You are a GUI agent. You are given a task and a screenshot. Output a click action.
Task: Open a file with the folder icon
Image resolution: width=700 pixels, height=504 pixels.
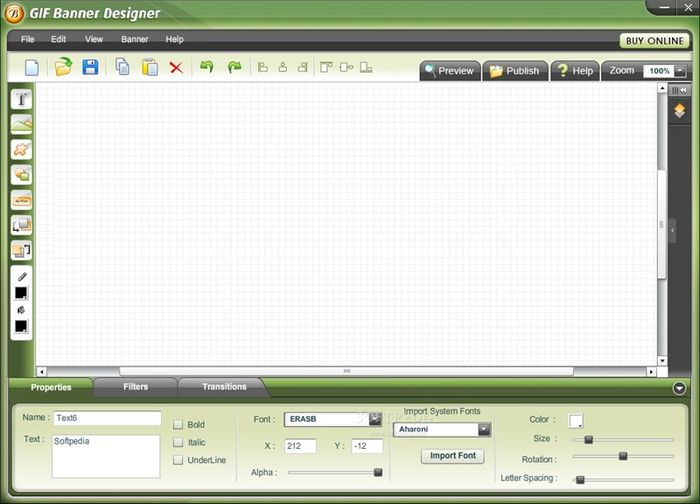point(63,67)
